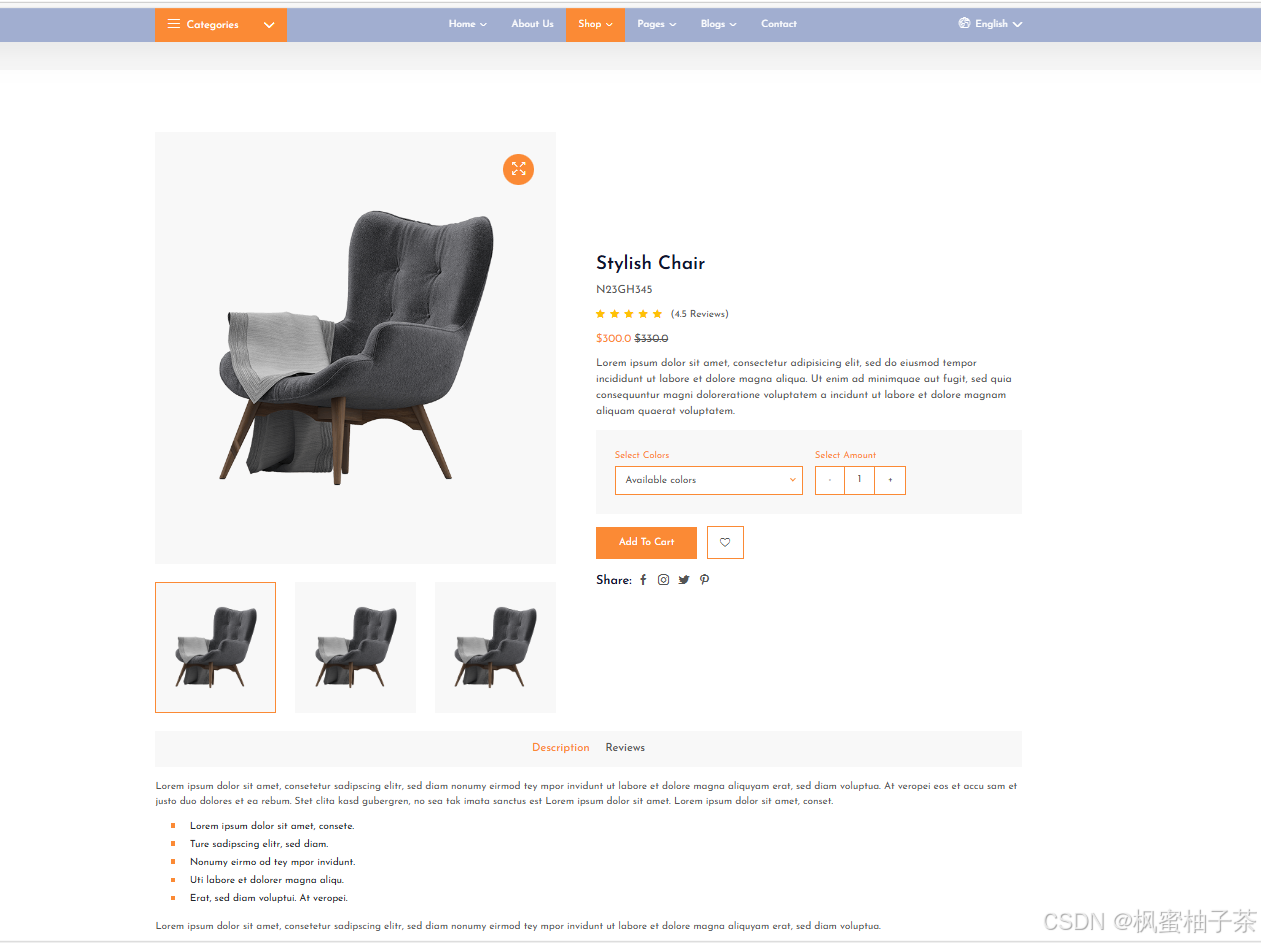Click the orange fullscreen expand image icon
Viewport: 1261px width, 943px height.
pyautogui.click(x=518, y=169)
